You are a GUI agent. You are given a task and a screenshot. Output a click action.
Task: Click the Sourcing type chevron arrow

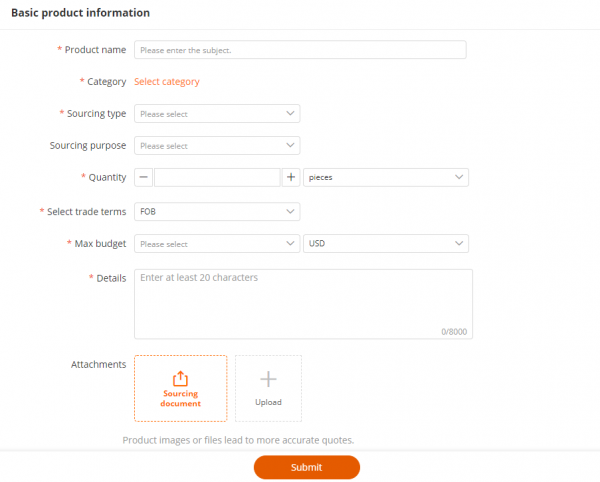tap(290, 114)
